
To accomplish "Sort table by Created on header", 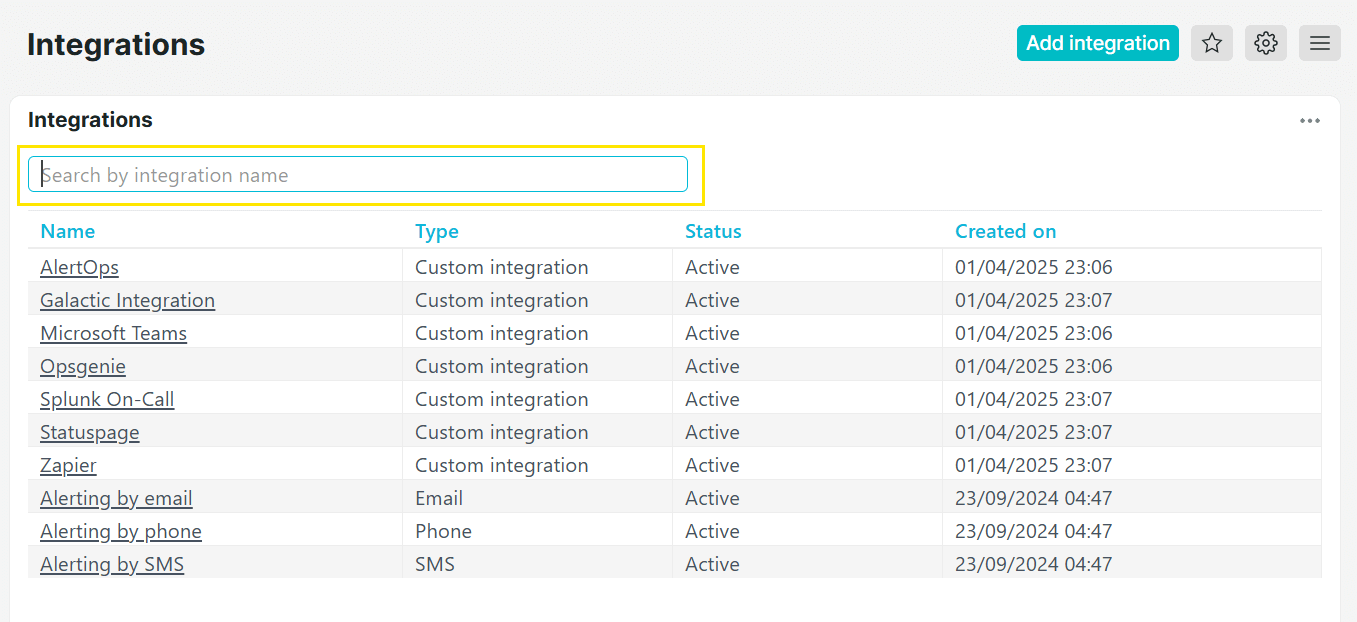I will coord(1005,231).
